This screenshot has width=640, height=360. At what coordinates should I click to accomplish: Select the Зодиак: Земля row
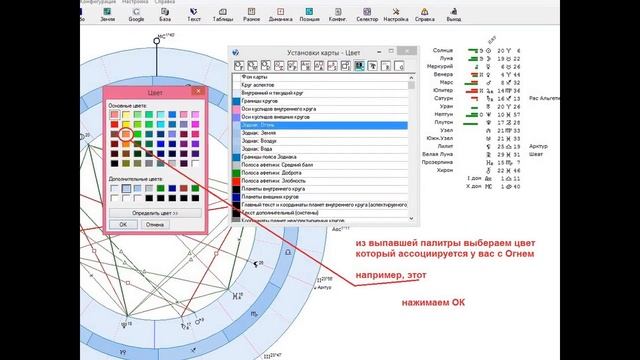pyautogui.click(x=320, y=133)
